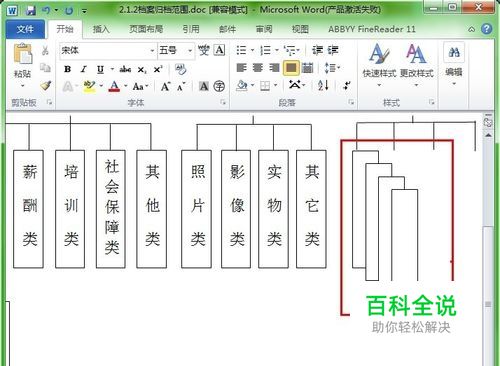Click the enclosed character icon

coord(219,87)
